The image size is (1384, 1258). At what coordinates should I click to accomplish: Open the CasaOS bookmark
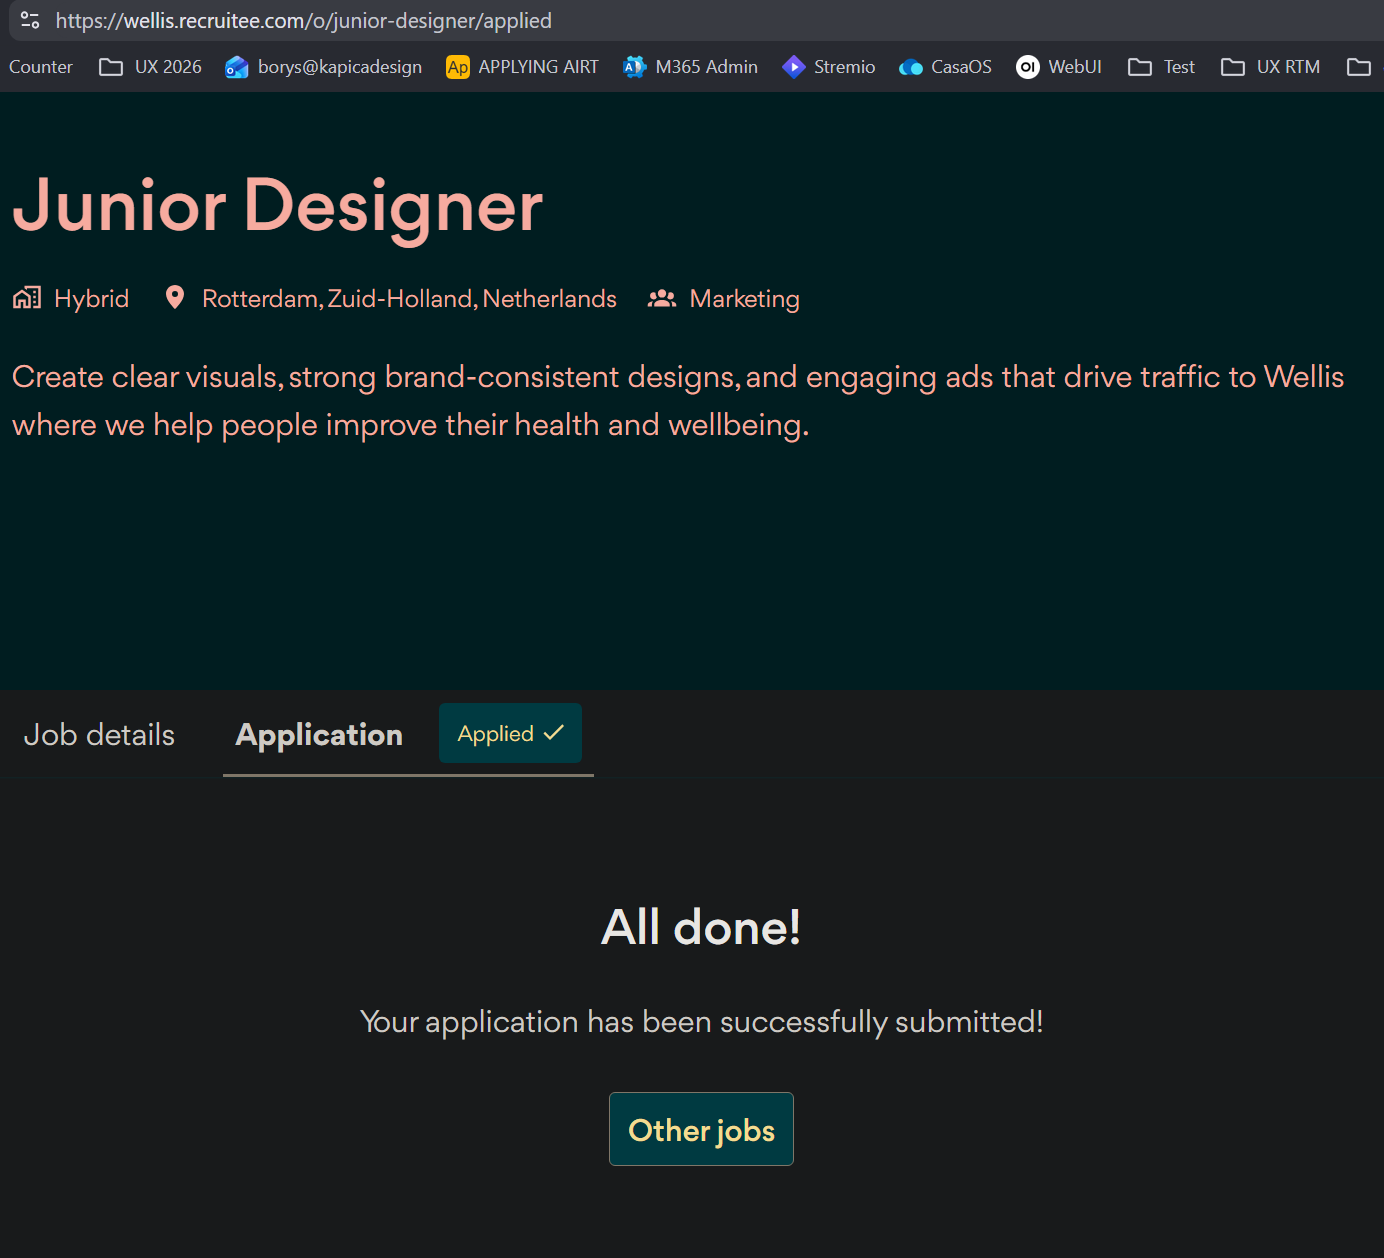coord(945,67)
